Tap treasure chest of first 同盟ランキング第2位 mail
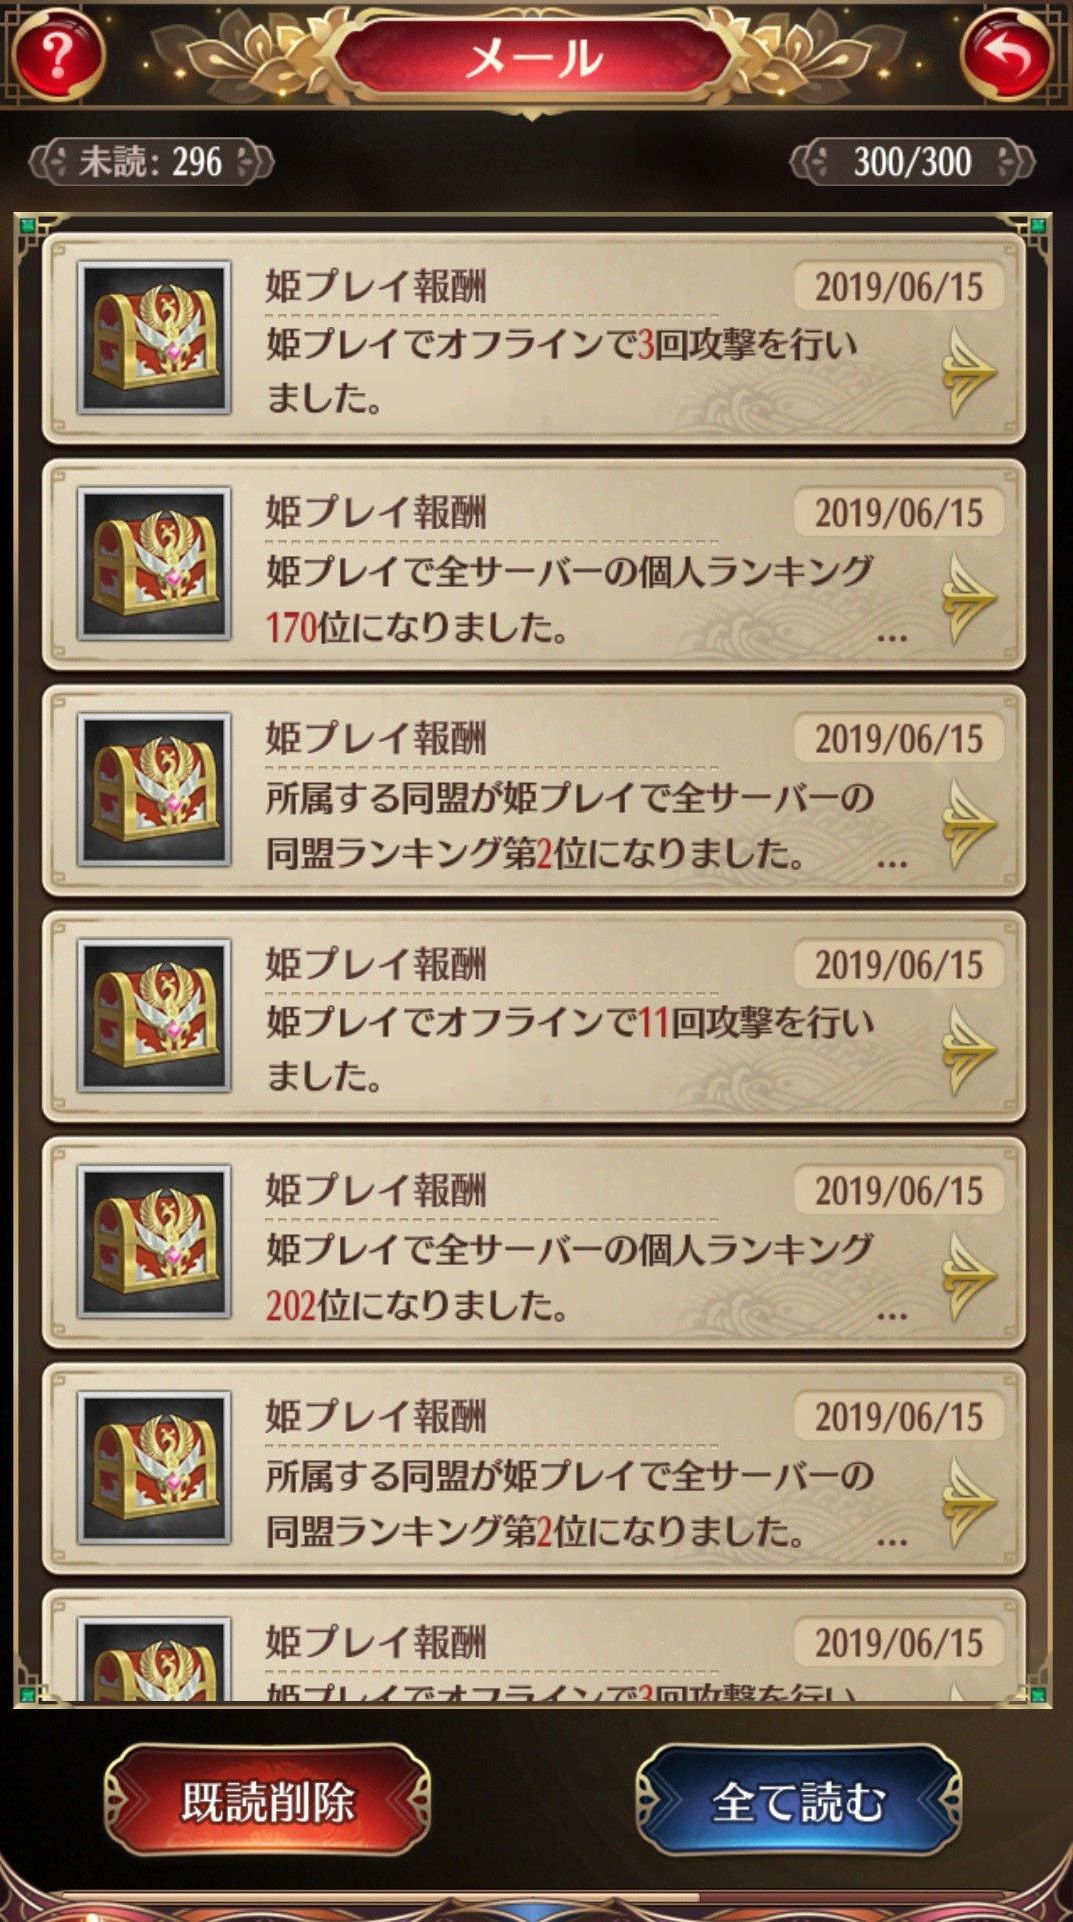This screenshot has height=1922, width=1073. [154, 790]
